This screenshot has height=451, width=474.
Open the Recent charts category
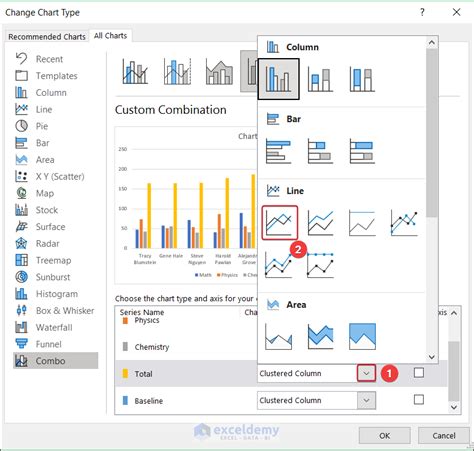click(x=56, y=59)
